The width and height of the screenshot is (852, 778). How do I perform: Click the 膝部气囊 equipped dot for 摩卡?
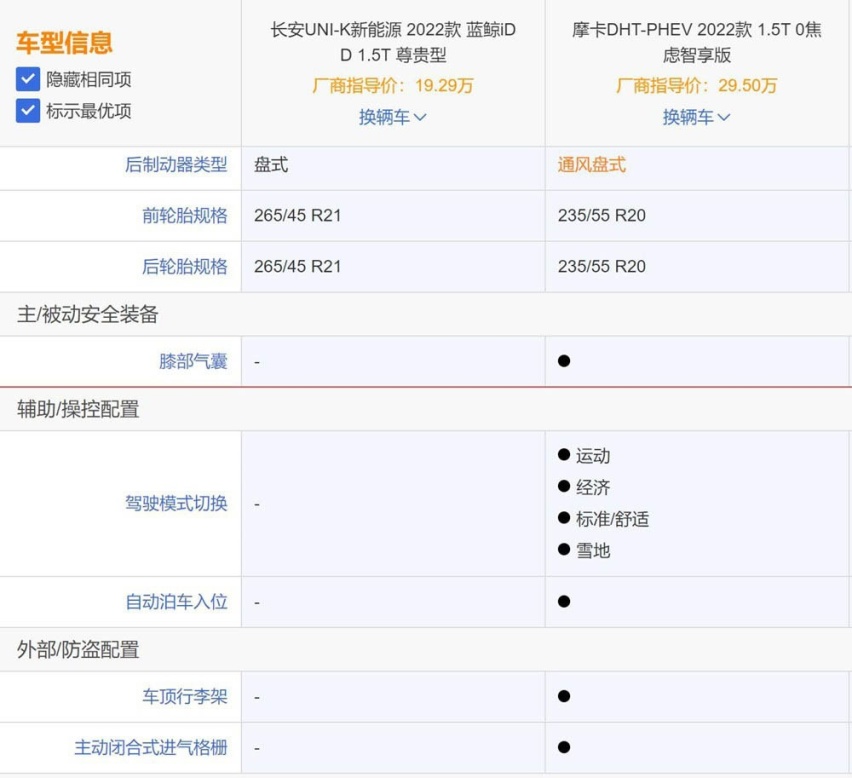click(564, 361)
